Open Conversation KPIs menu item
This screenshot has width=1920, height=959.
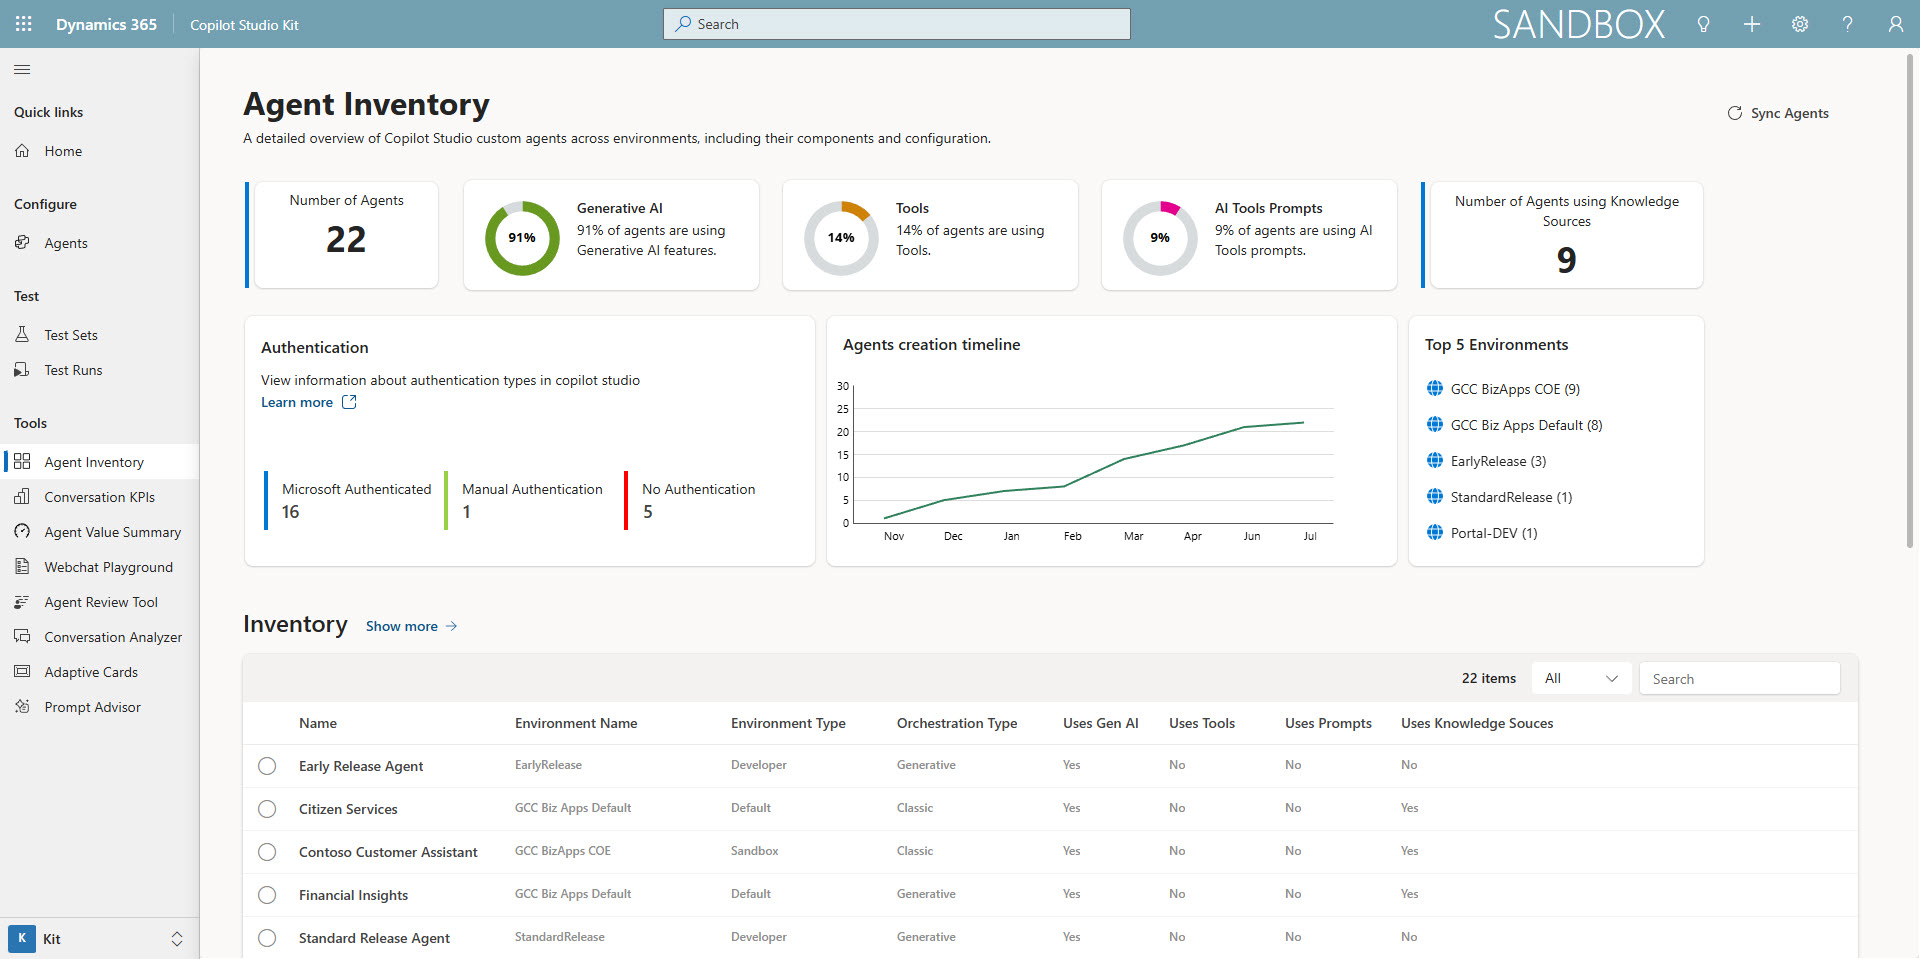point(100,497)
